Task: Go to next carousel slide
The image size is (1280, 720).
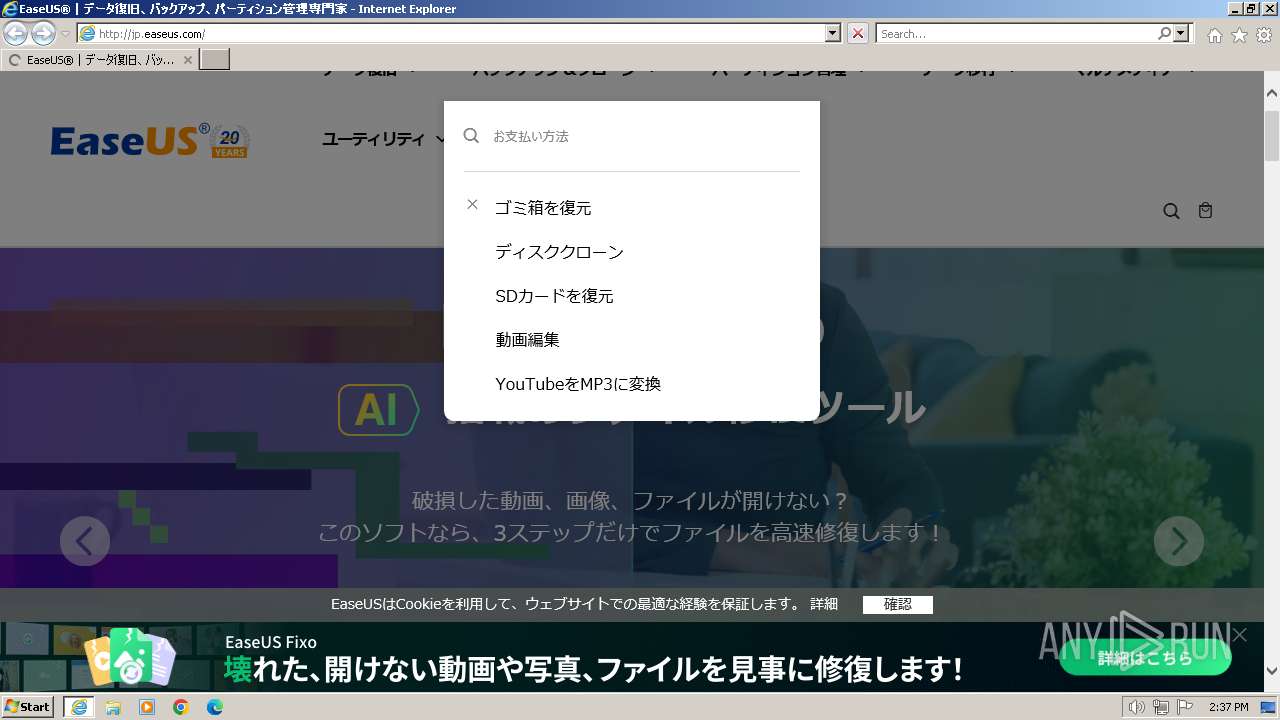Action: pos(1179,541)
